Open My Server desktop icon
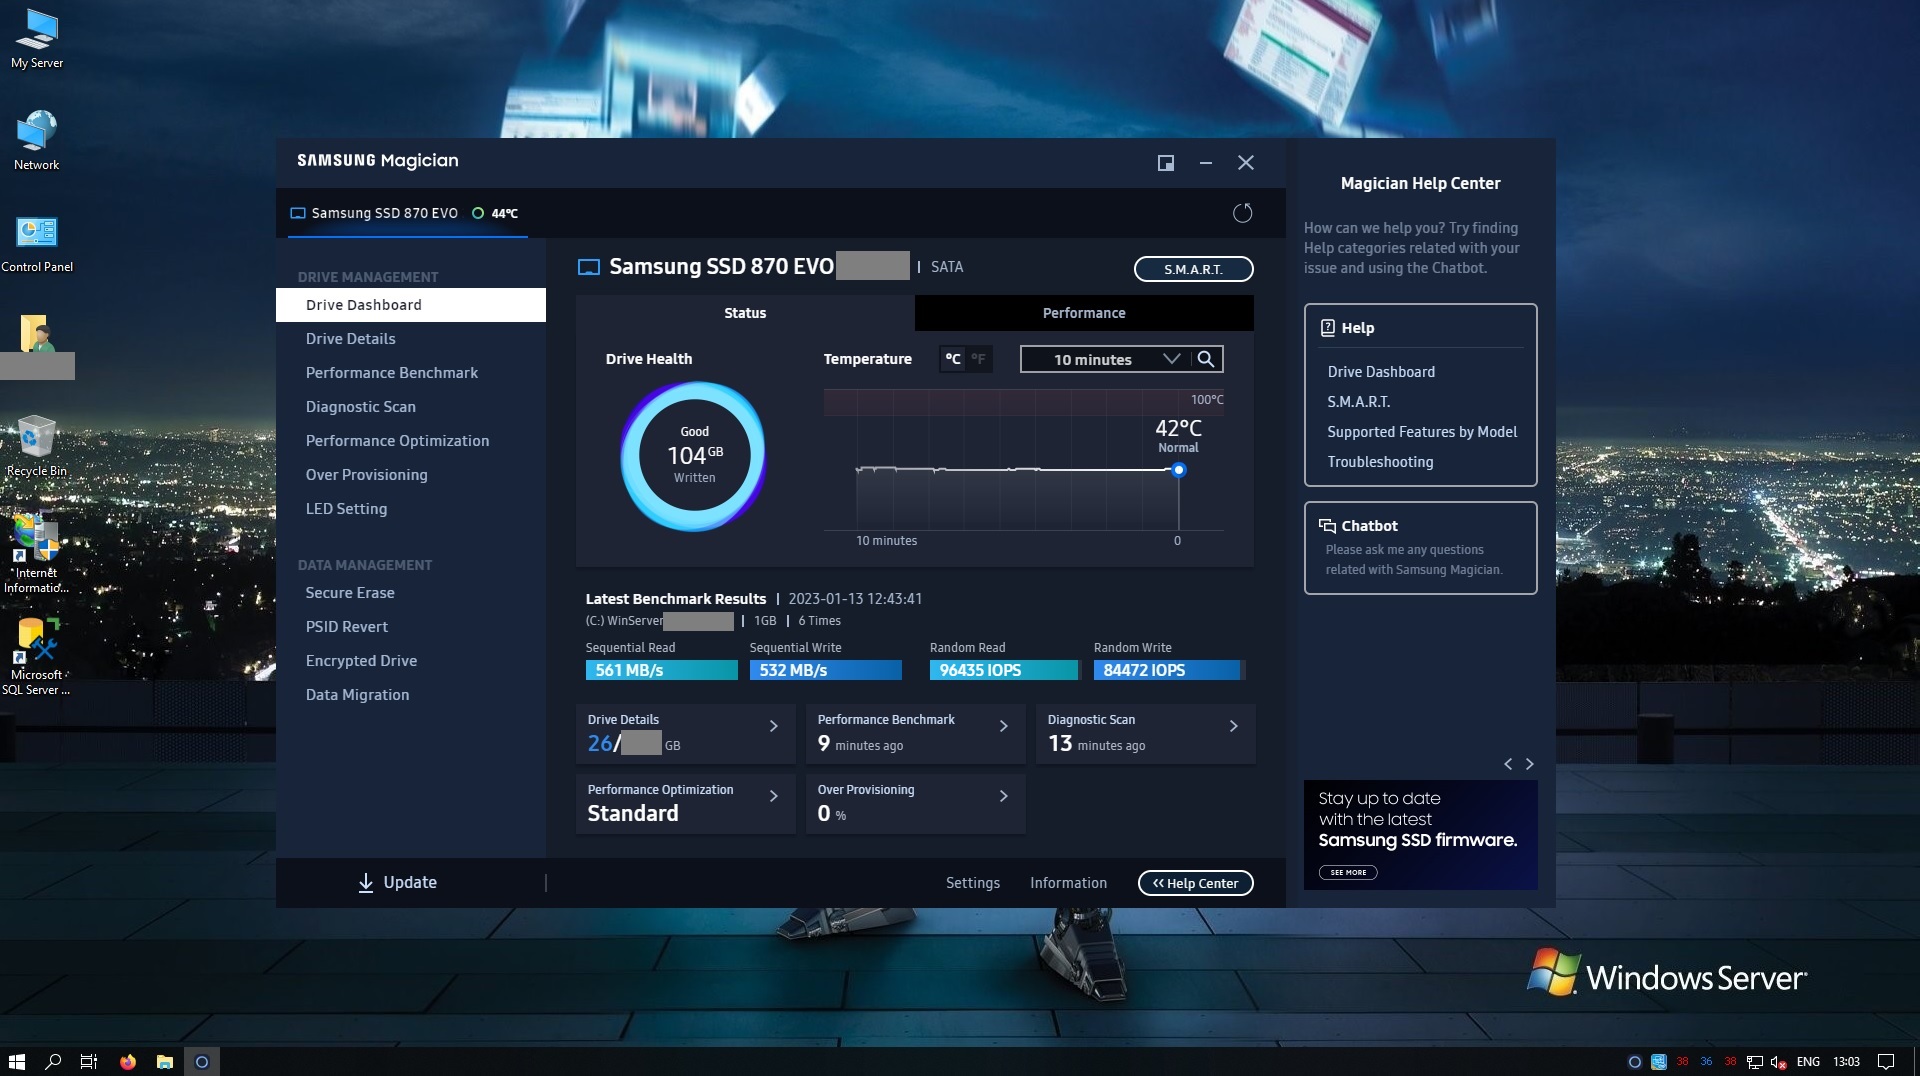Viewport: 1920px width, 1076px height. 37,39
